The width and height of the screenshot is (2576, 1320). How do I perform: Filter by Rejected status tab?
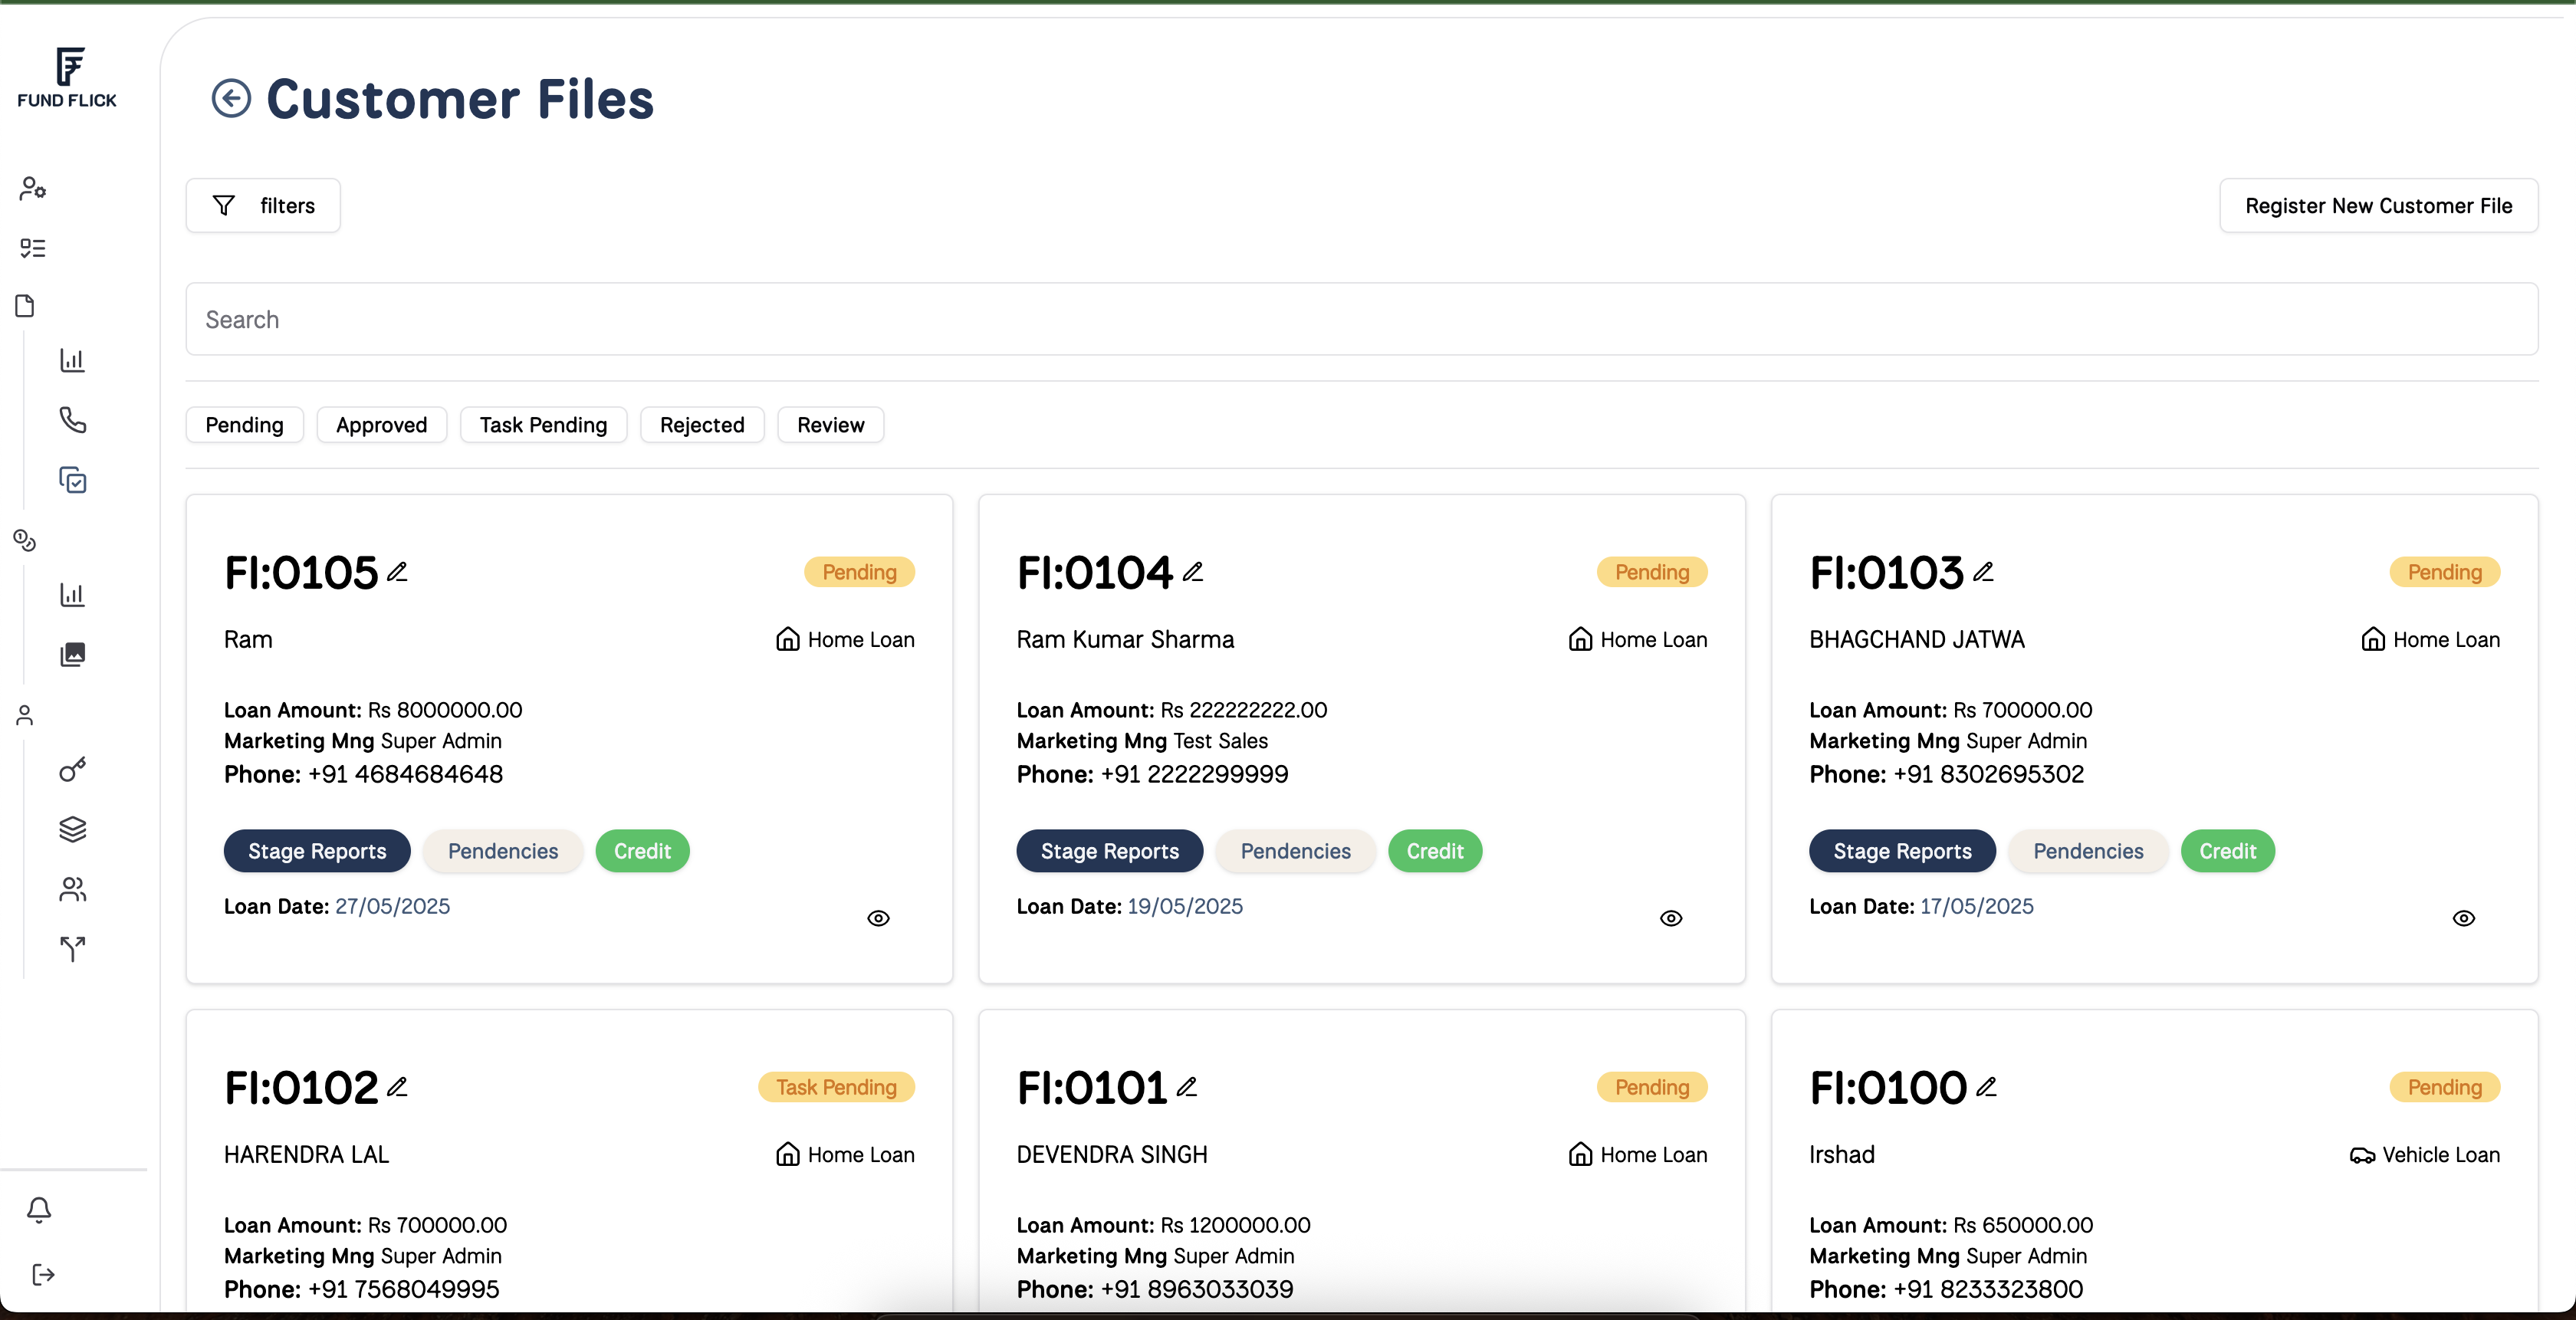(x=702, y=425)
